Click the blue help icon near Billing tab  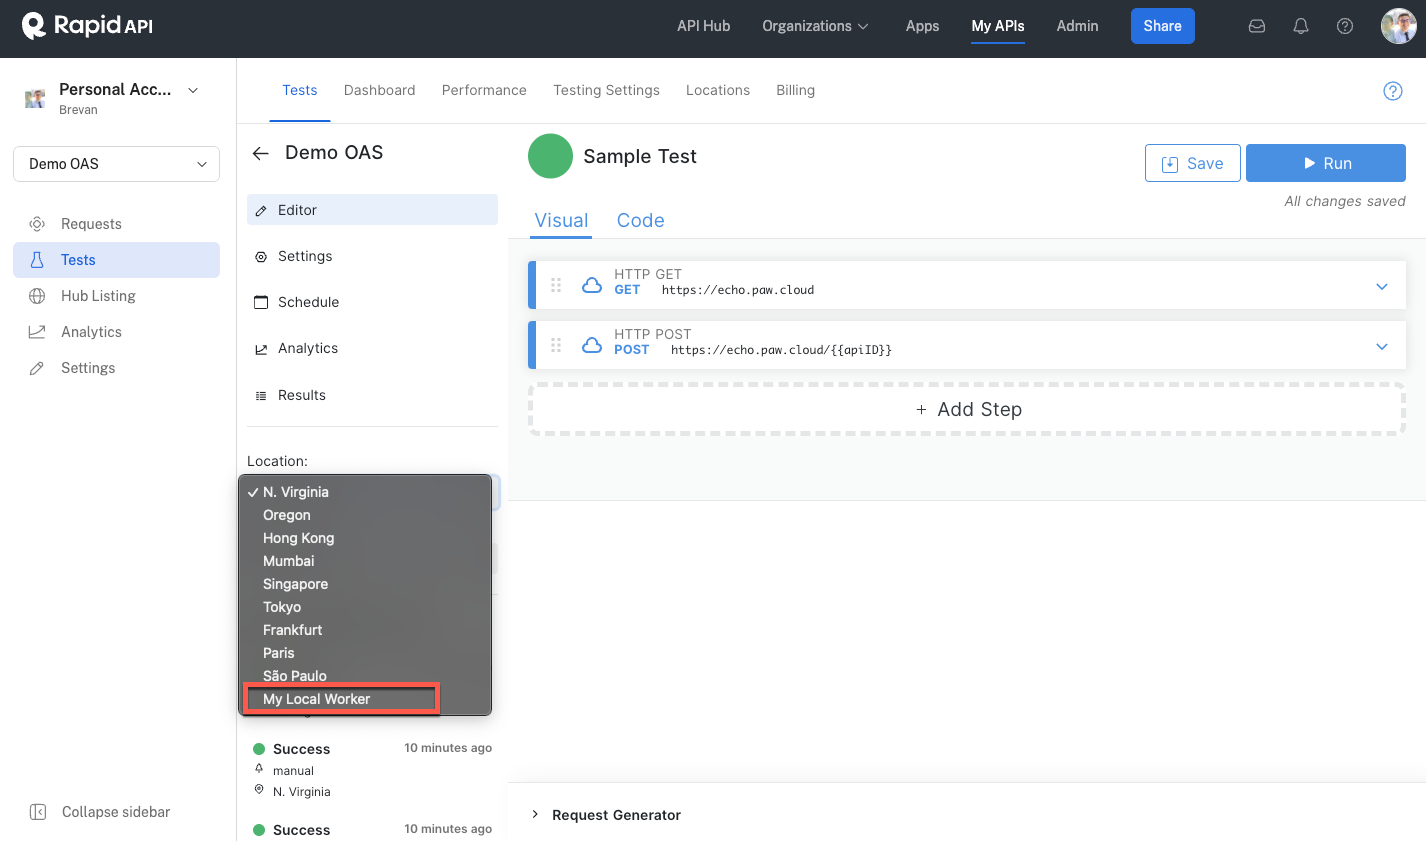1392,91
